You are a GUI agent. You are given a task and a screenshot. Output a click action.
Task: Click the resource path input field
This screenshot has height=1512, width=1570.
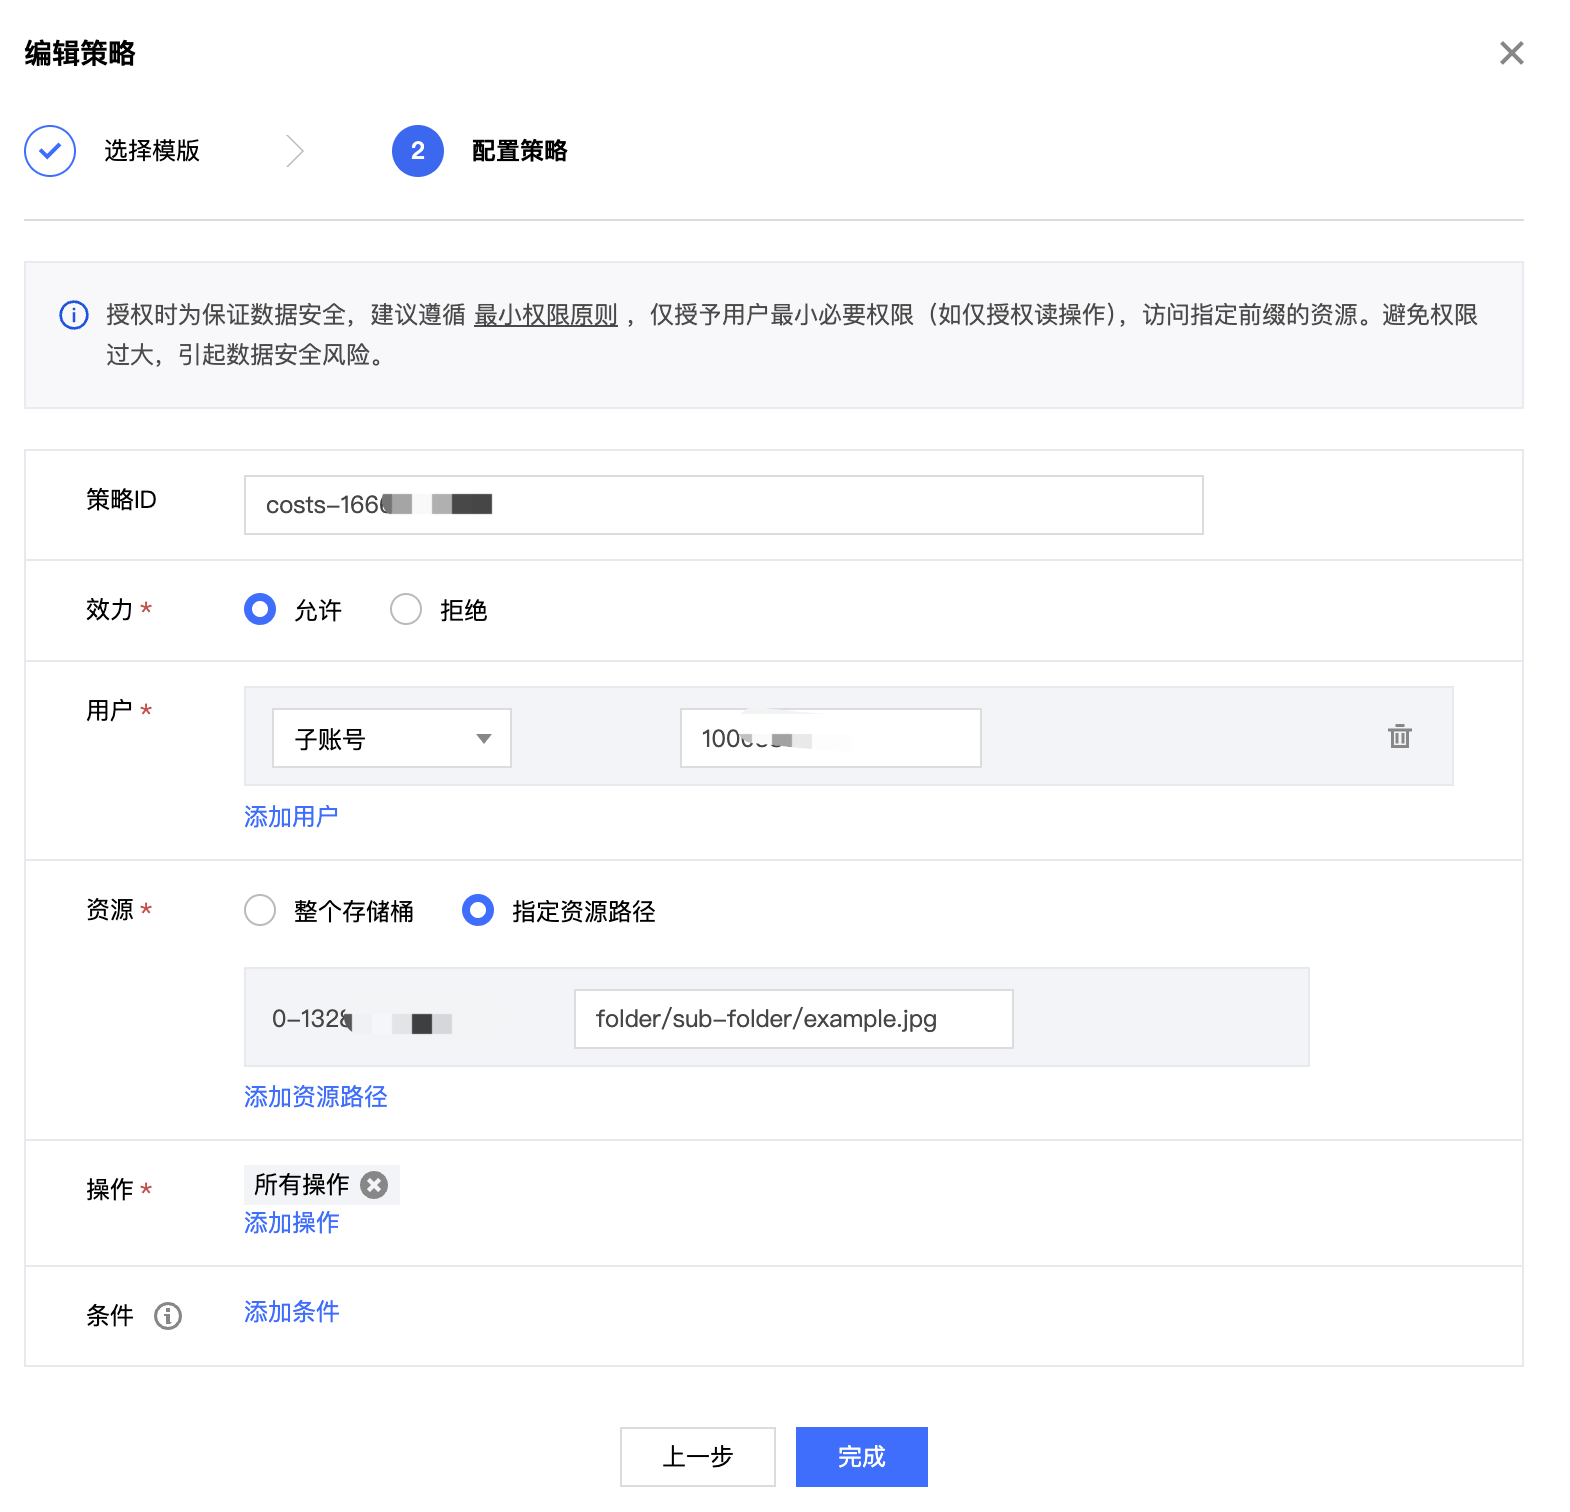(x=793, y=1019)
